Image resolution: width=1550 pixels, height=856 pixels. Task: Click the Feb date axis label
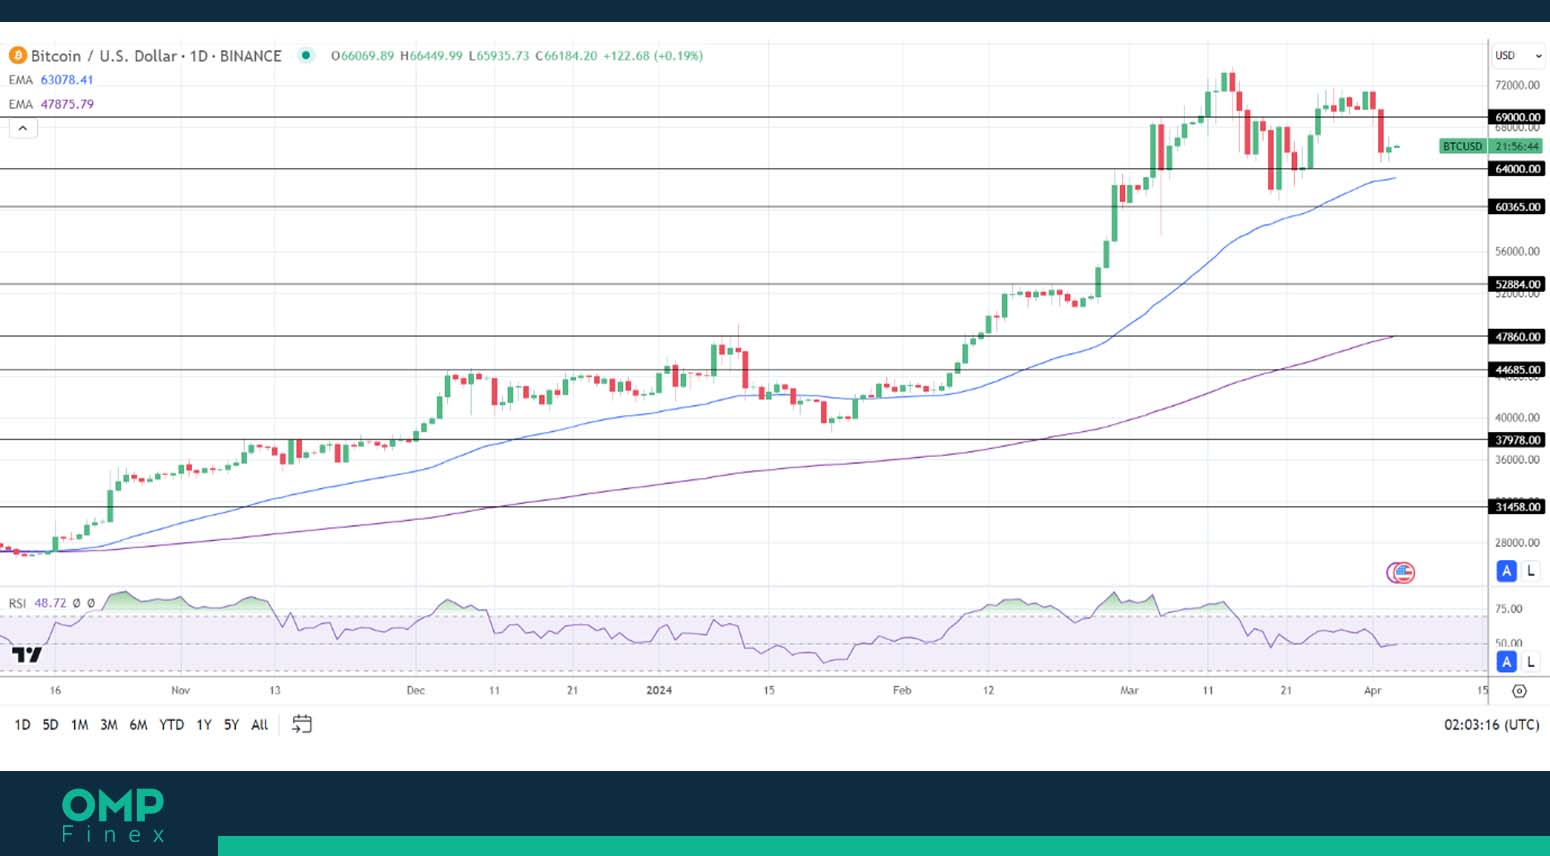click(902, 690)
